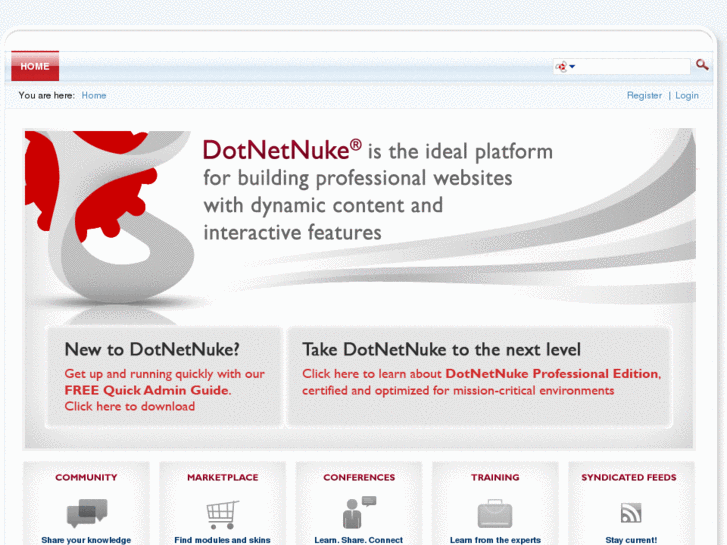Open Share your knowledge link
The width and height of the screenshot is (727, 545).
pos(86,540)
